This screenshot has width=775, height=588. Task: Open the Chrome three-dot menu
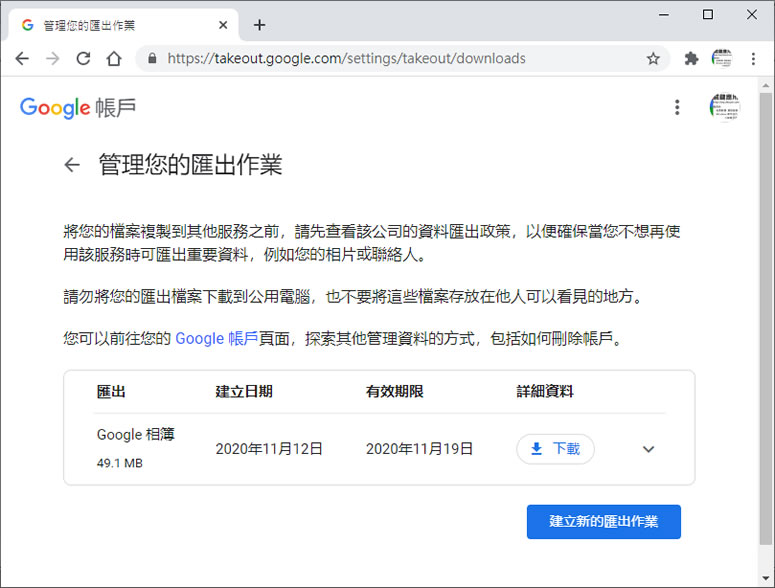coord(753,59)
